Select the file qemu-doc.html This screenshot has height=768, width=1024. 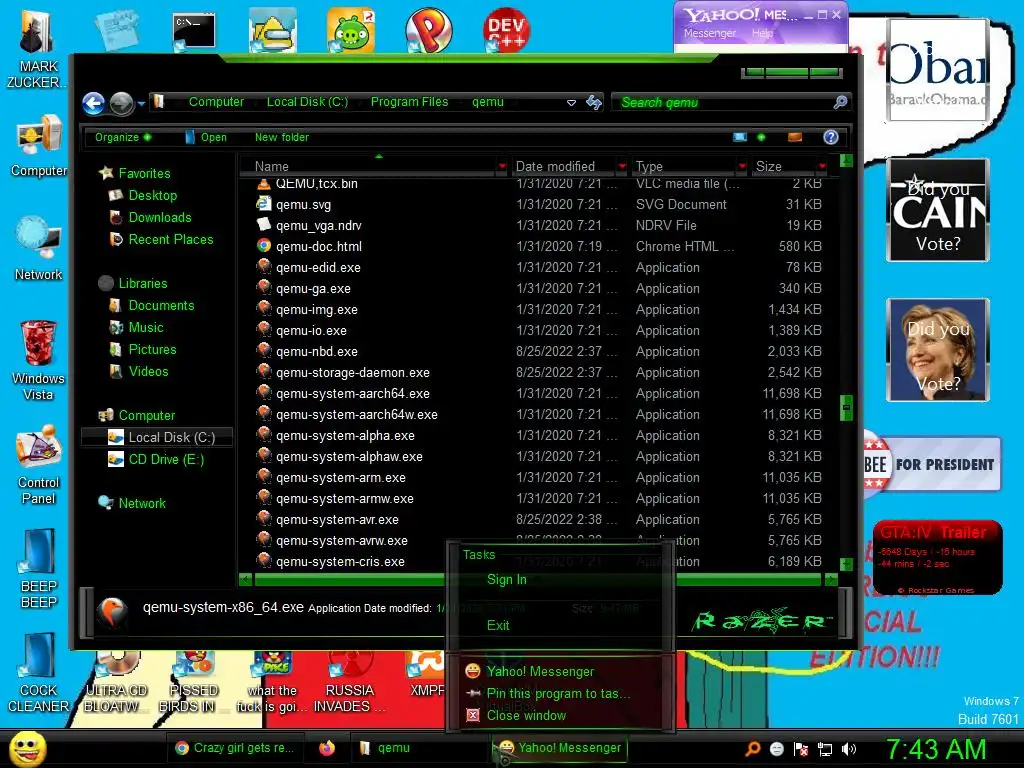(x=318, y=246)
